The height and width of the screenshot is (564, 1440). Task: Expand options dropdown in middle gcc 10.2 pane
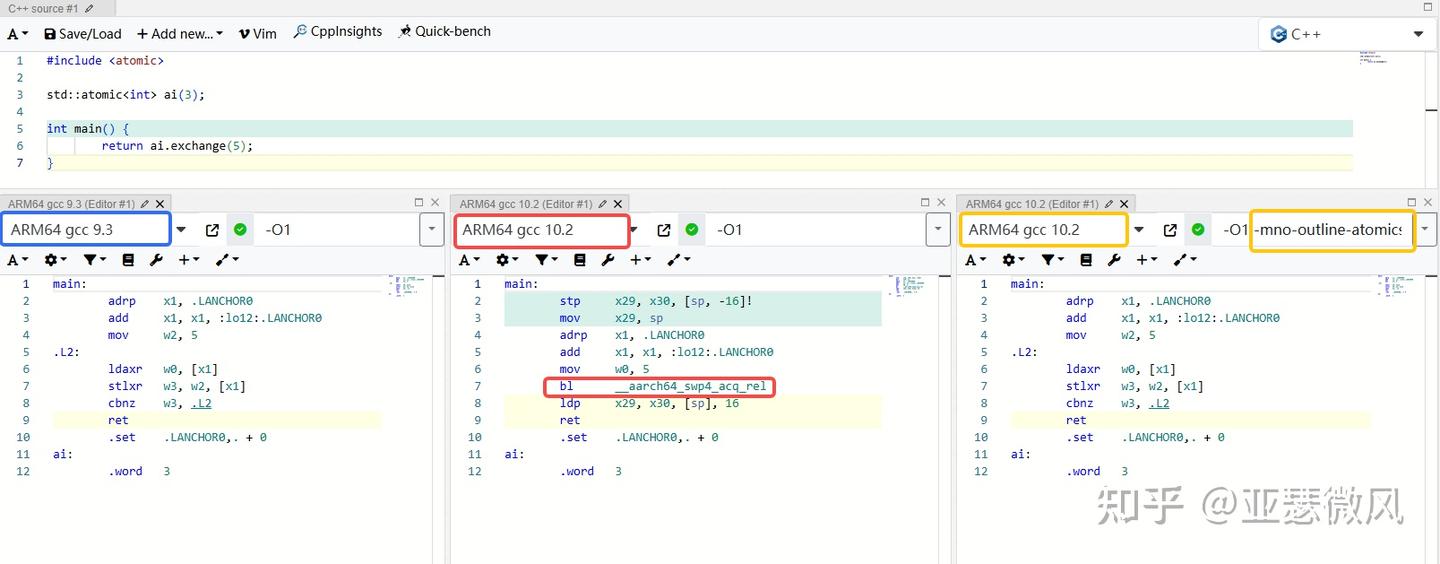[x=937, y=230]
